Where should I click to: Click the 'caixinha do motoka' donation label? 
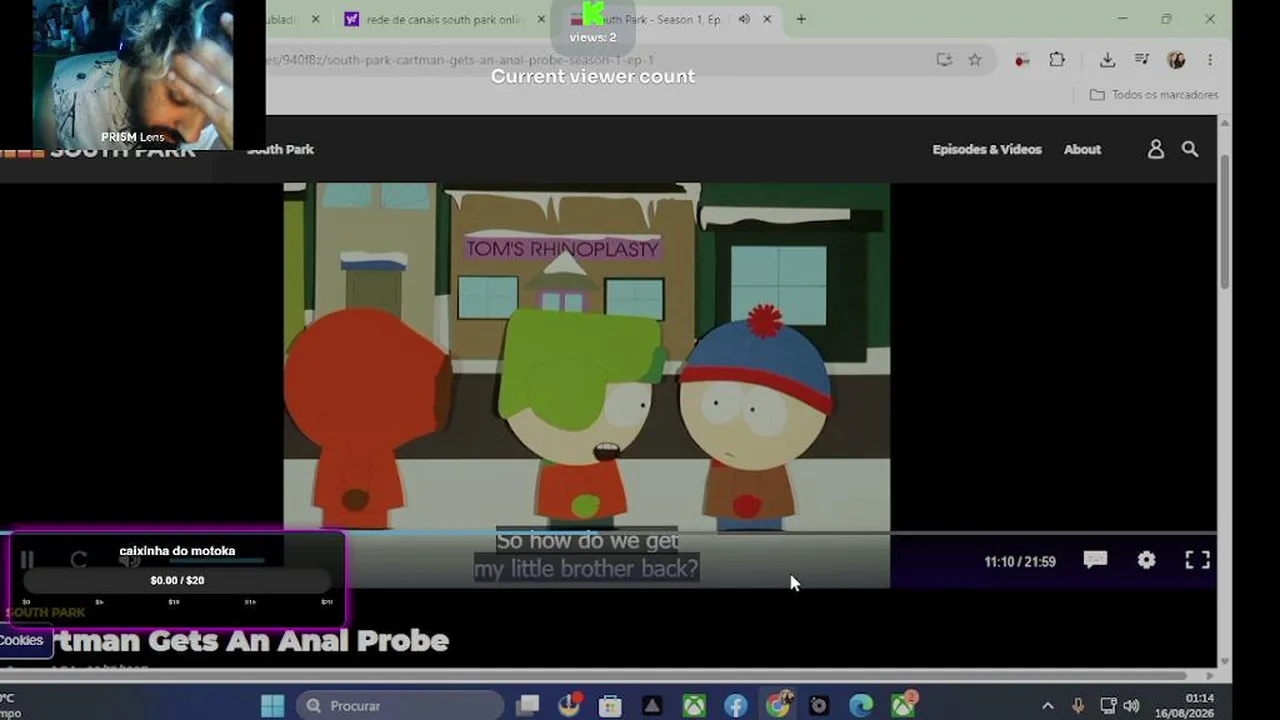tap(177, 551)
